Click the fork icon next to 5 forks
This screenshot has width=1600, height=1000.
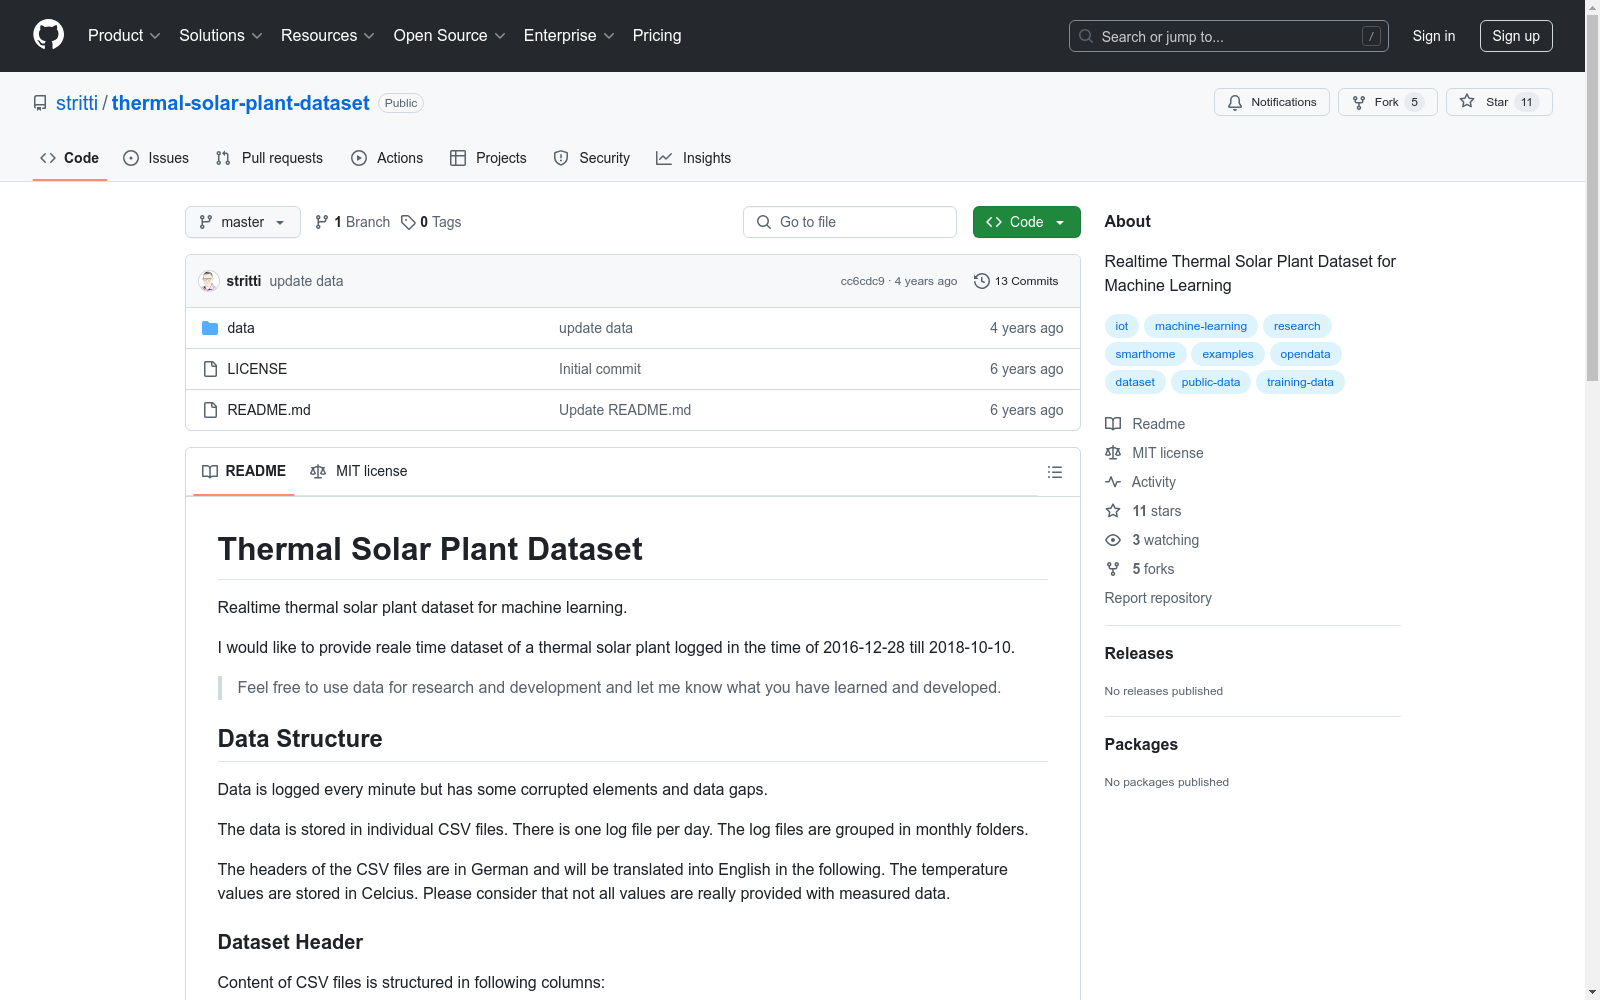point(1113,569)
